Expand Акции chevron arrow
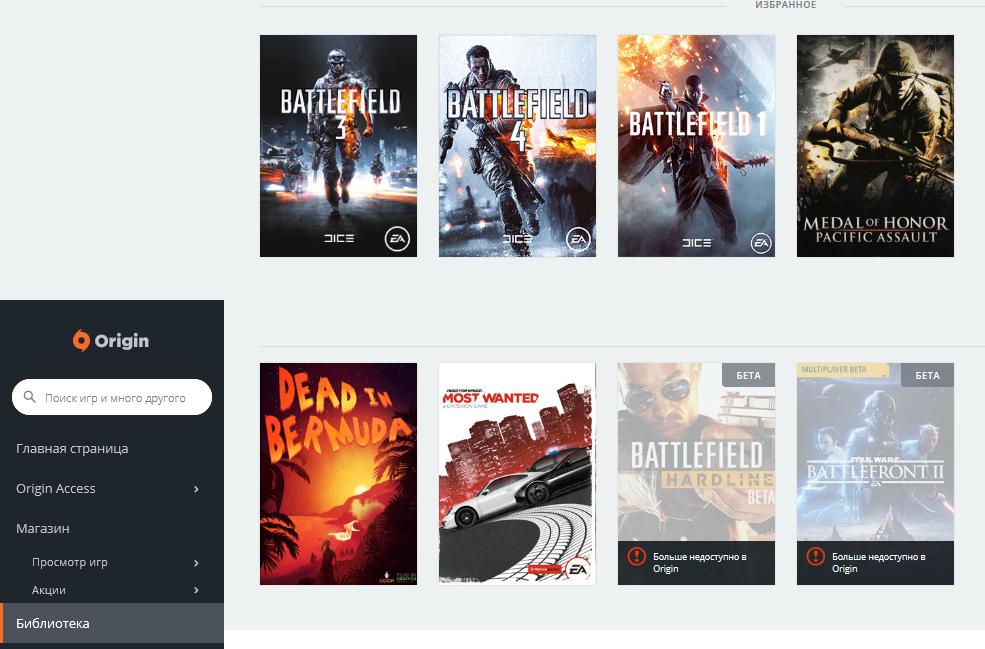Viewport: 985px width, 649px height. click(197, 590)
